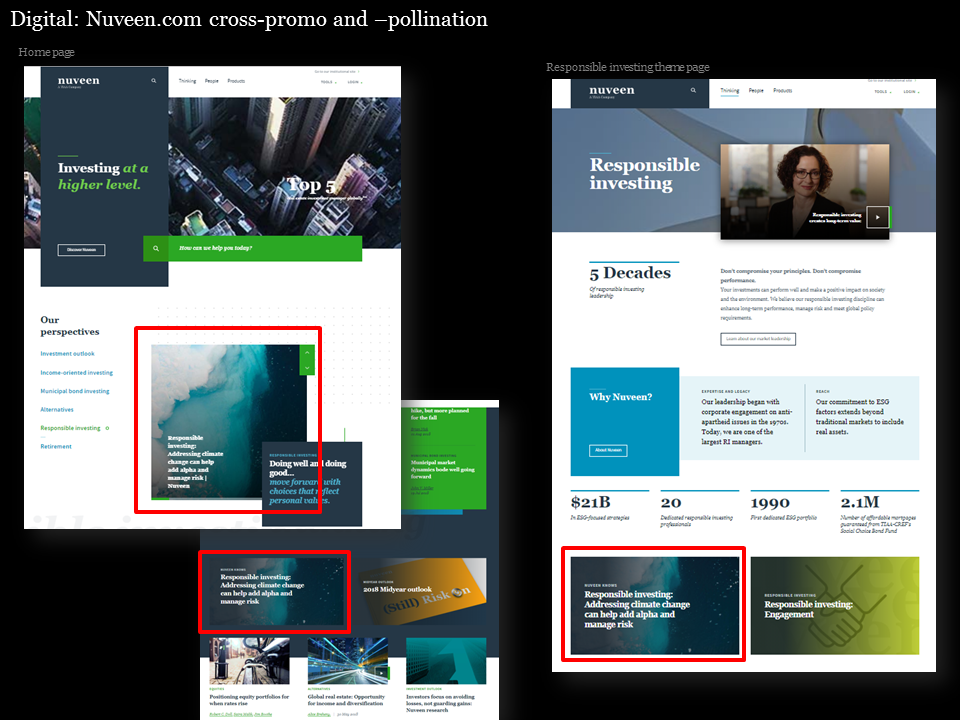
Task: Select Alternatives perspective link
Action: pyautogui.click(x=57, y=410)
